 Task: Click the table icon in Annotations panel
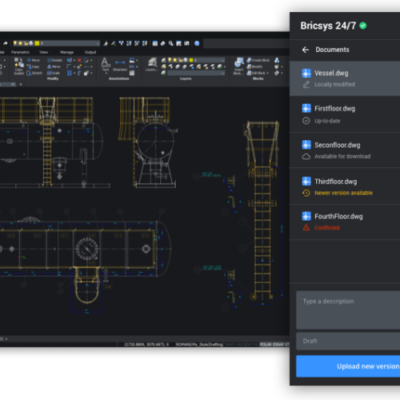click(132, 73)
